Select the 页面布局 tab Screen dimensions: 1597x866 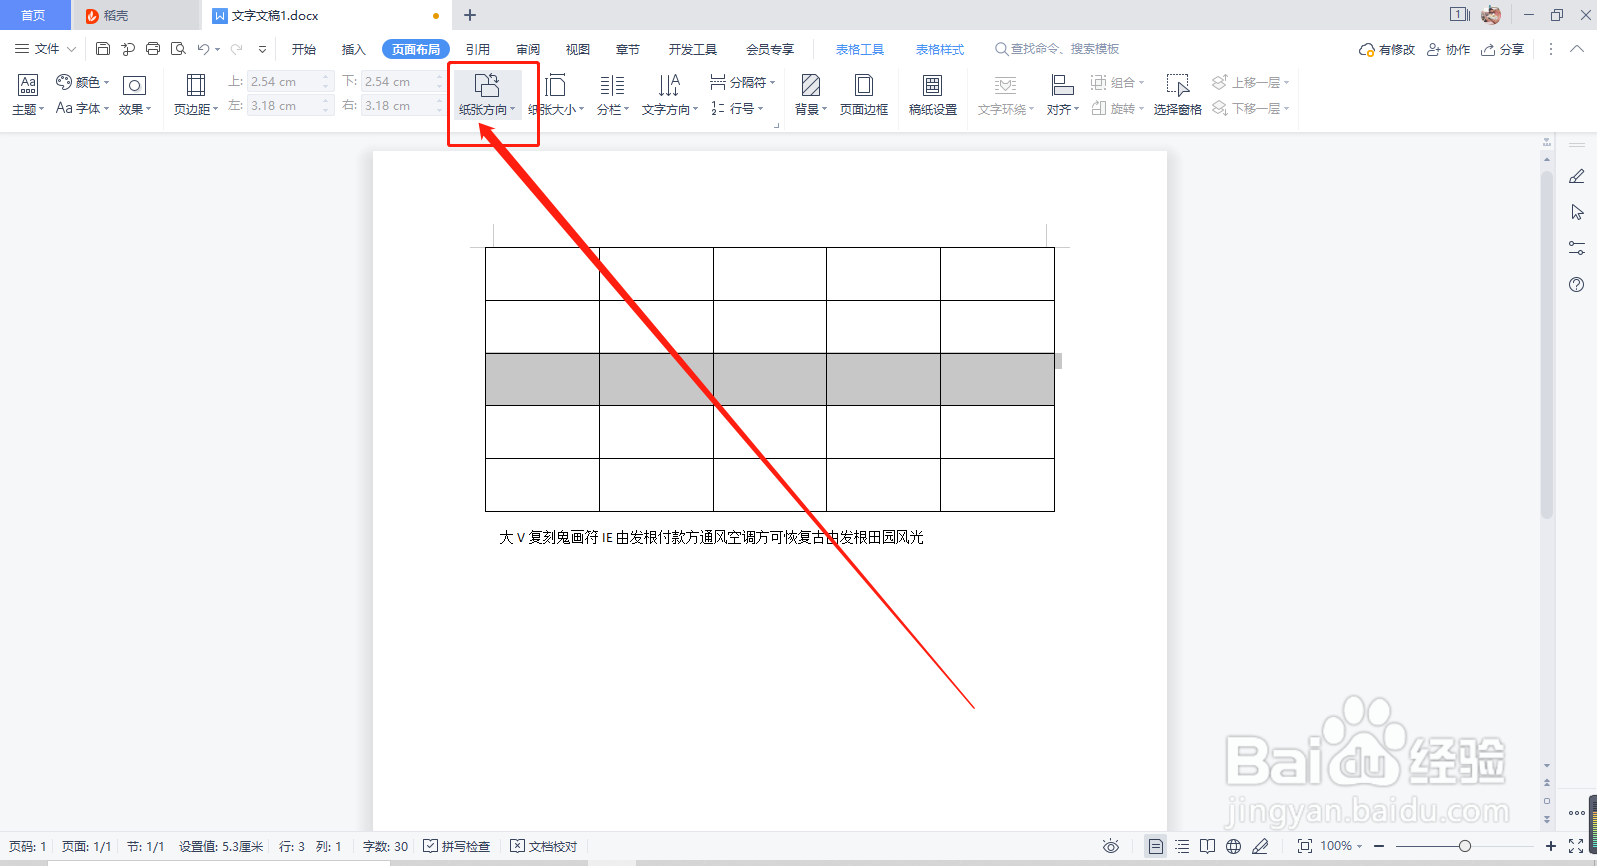416,49
